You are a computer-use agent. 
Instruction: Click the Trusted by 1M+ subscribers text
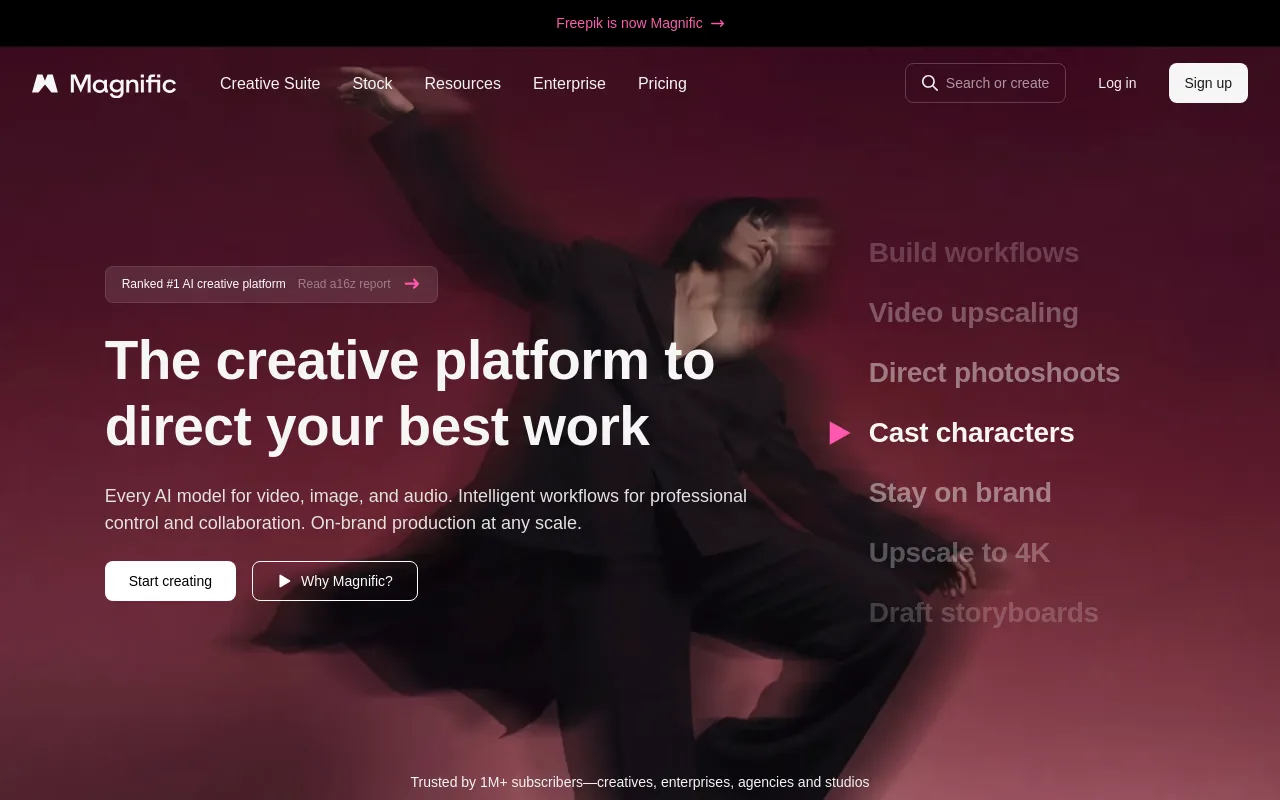[640, 782]
